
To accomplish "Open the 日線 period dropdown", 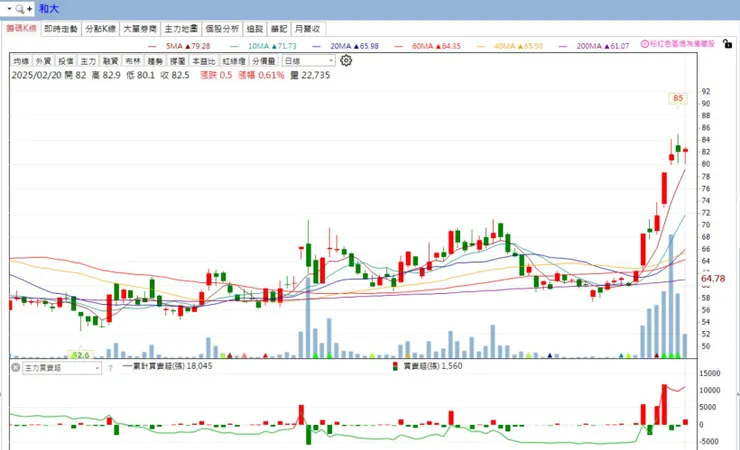I will (x=309, y=61).
